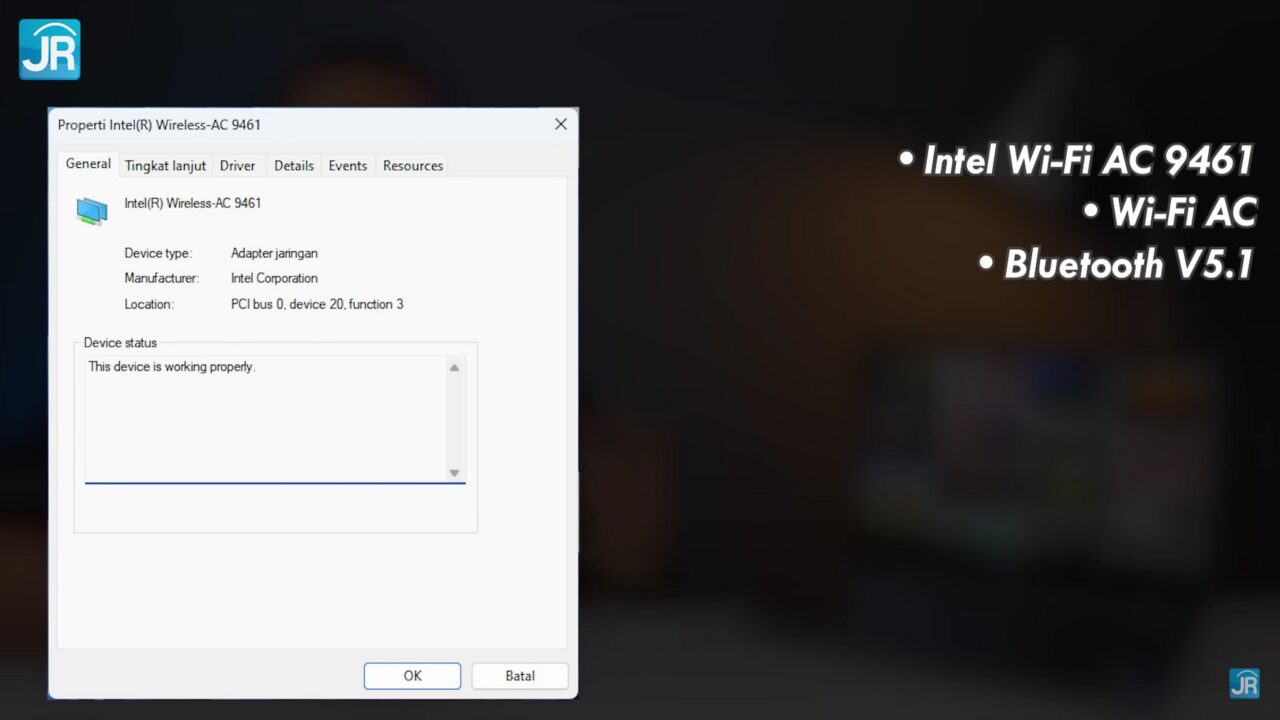
Task: Switch to the Driver tab
Action: point(237,166)
